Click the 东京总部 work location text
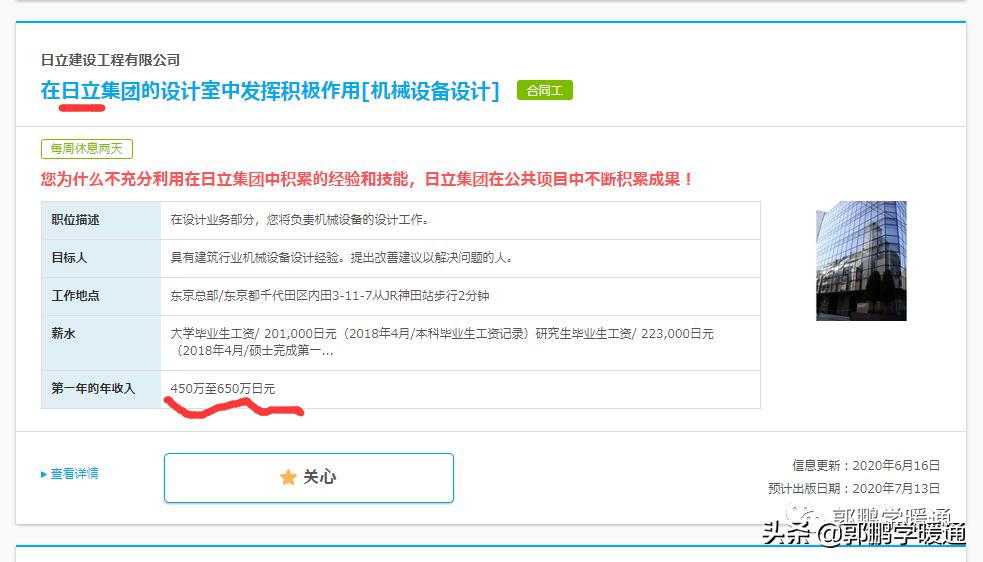This screenshot has height=562, width=983. pyautogui.click(x=330, y=296)
